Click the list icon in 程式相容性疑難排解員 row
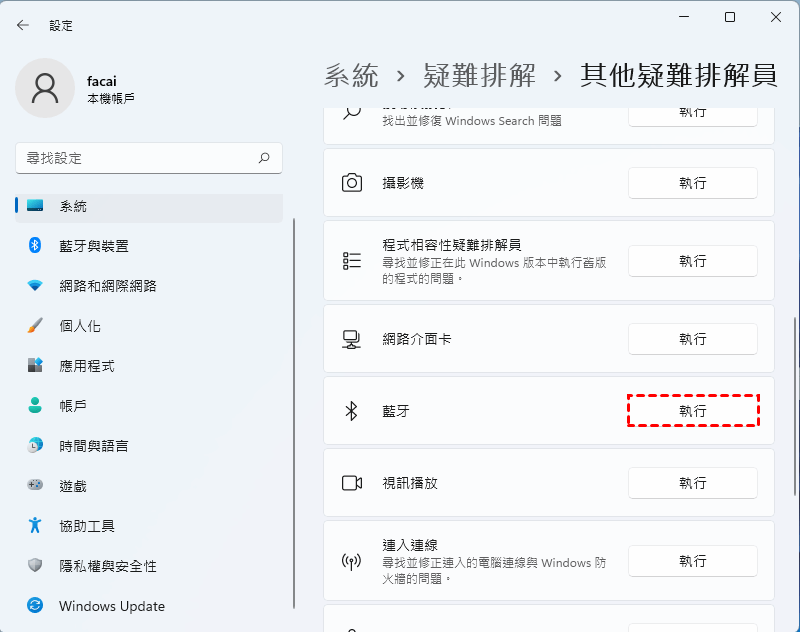The image size is (800, 632). click(x=352, y=261)
